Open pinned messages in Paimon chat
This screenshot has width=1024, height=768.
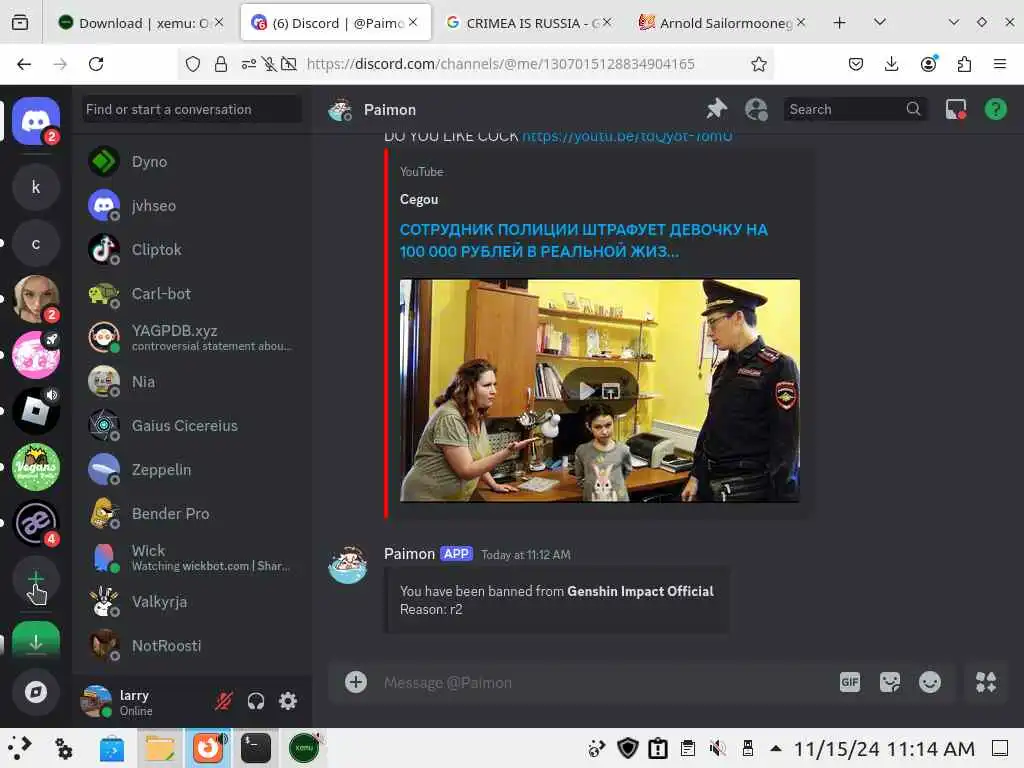[x=716, y=109]
